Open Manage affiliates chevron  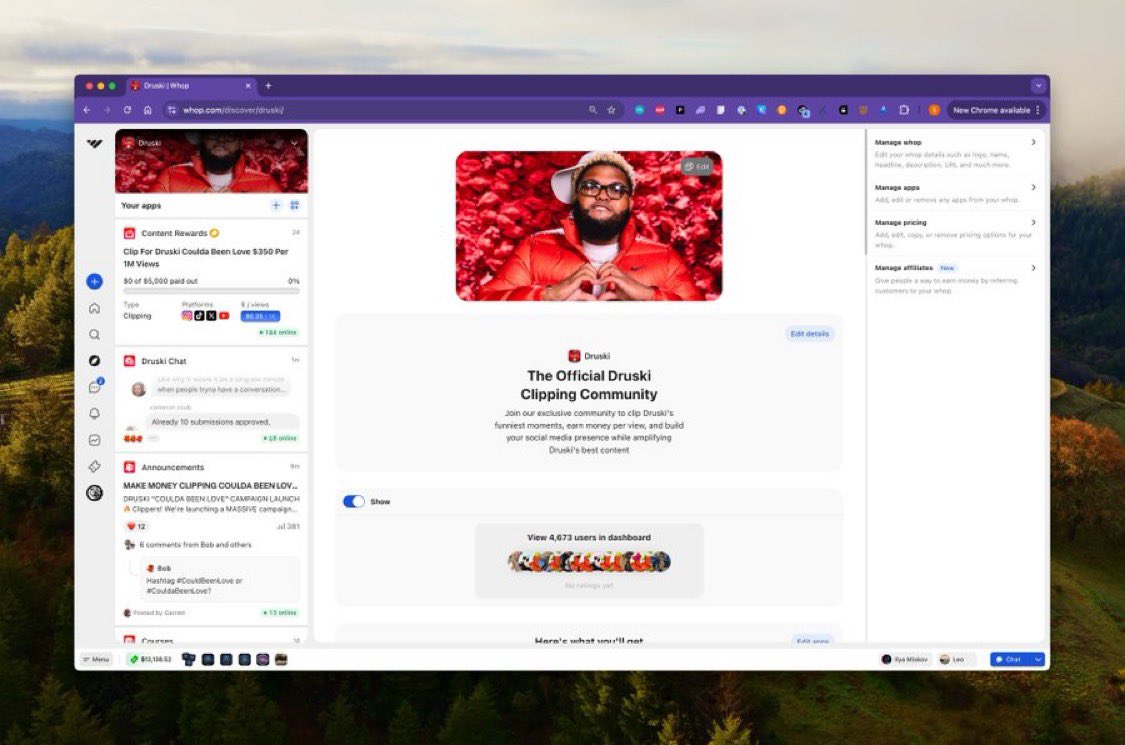[x=1033, y=268]
